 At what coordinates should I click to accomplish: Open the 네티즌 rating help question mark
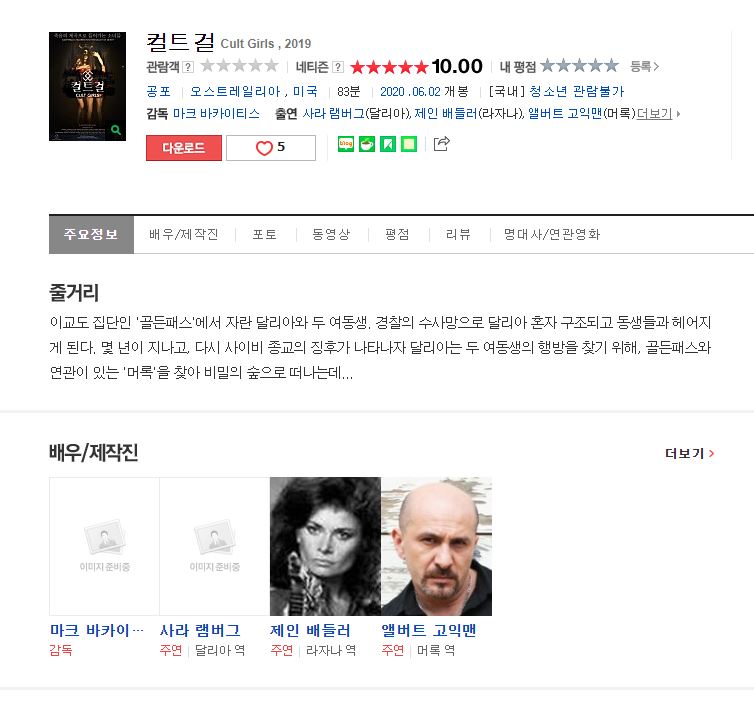(339, 67)
